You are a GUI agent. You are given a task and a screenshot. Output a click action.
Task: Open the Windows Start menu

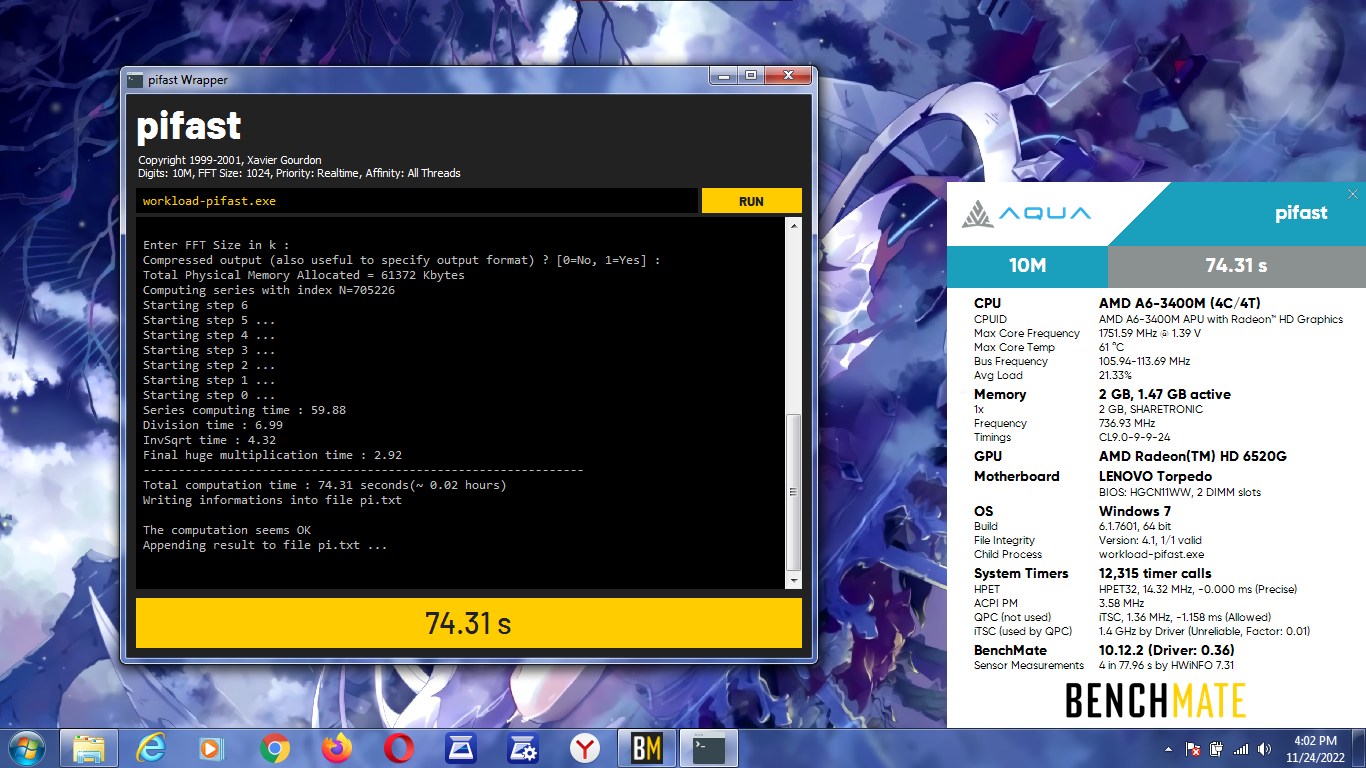tap(26, 748)
